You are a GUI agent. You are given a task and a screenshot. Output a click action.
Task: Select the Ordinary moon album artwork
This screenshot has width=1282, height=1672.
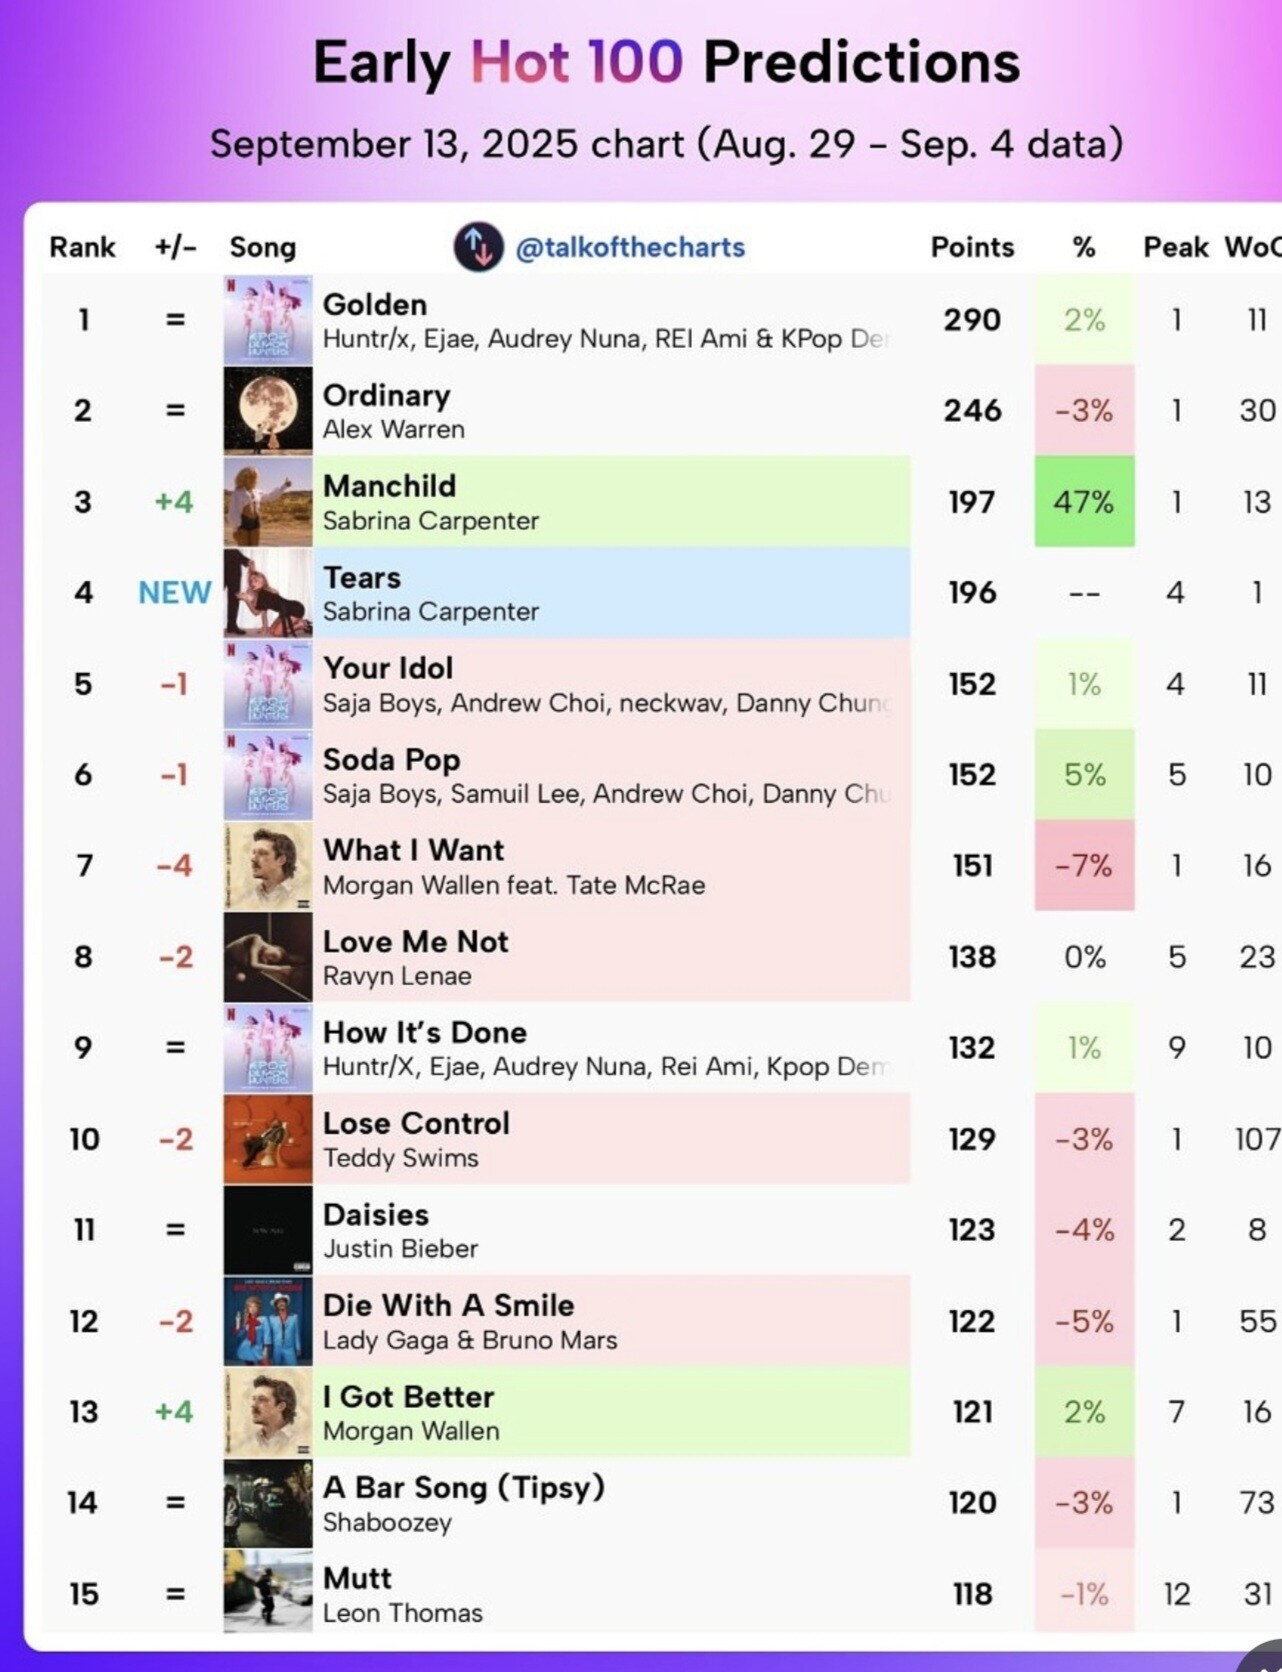coord(268,410)
